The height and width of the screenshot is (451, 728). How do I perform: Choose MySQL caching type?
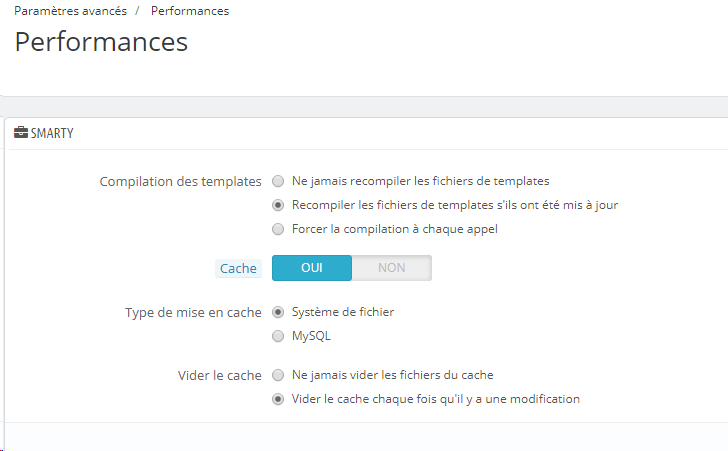tap(278, 336)
